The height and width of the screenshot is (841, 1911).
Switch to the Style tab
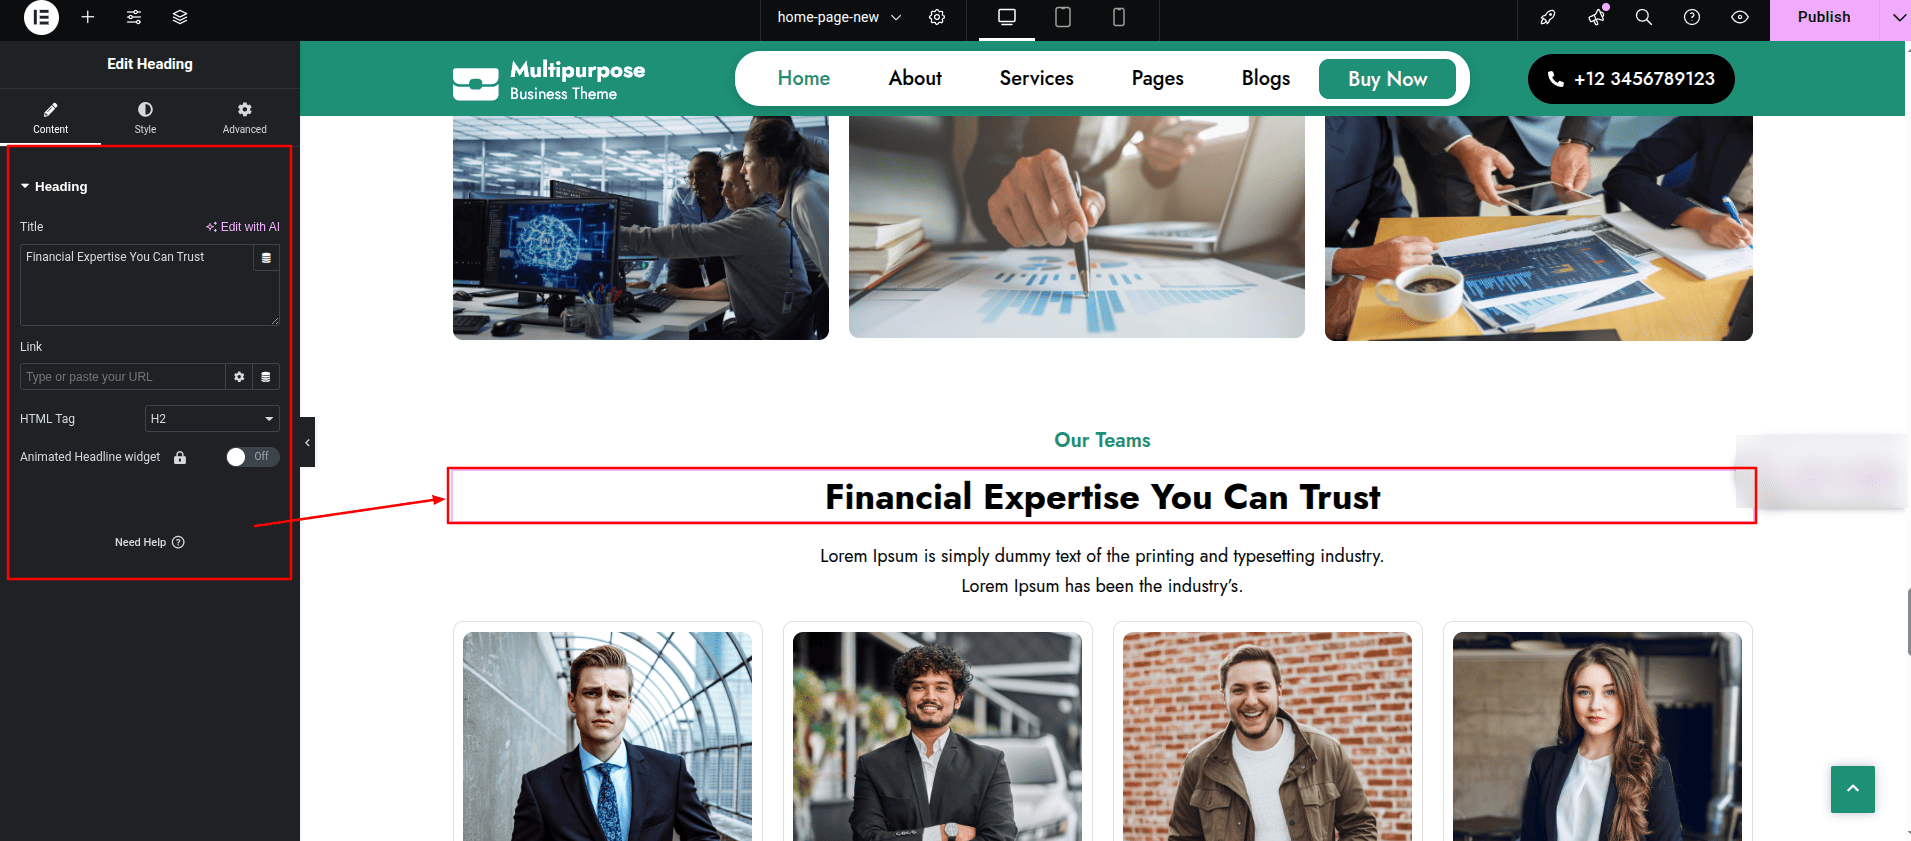pos(145,117)
